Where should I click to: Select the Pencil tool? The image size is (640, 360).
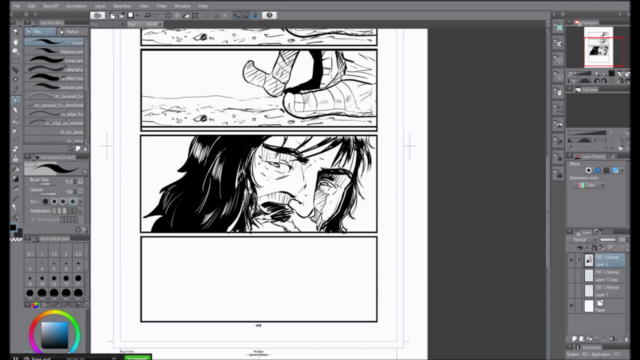tap(16, 110)
